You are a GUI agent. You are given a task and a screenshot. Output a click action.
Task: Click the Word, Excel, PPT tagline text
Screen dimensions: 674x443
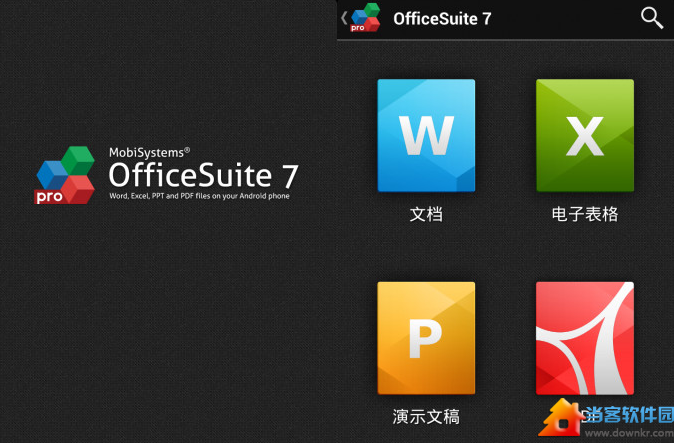point(199,196)
